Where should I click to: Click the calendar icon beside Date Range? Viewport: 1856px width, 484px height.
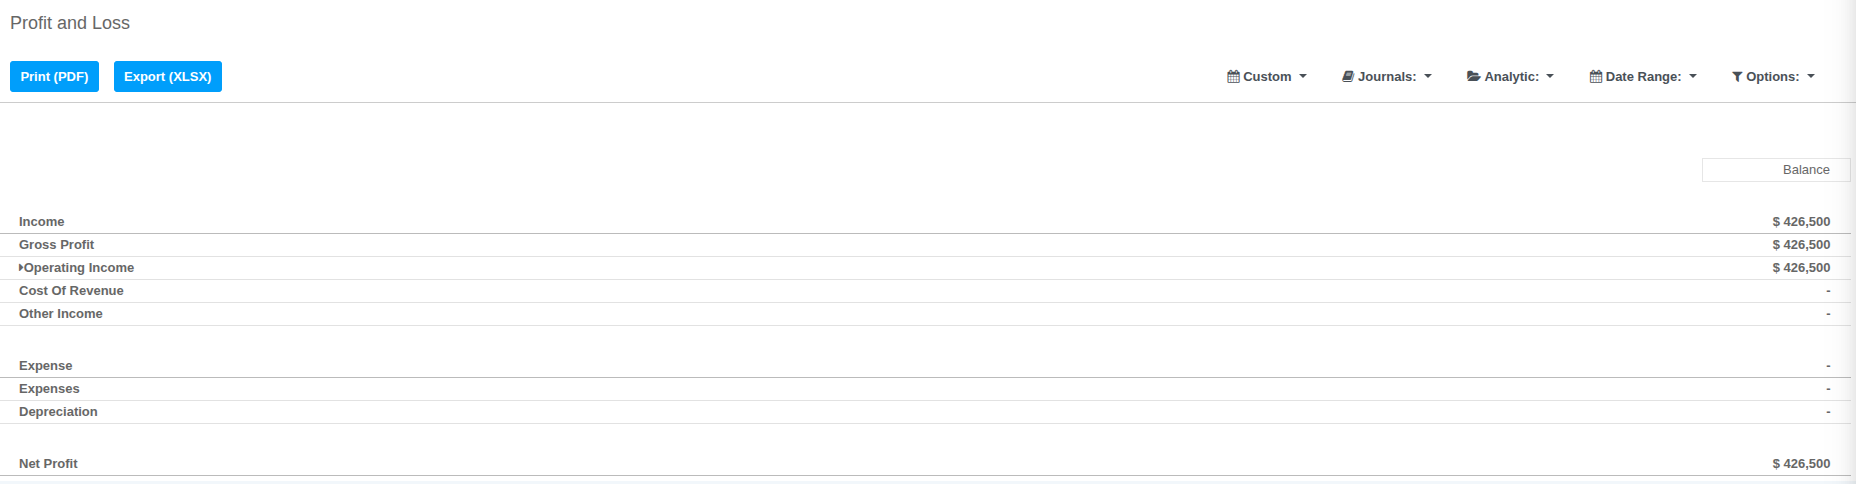[x=1596, y=77]
